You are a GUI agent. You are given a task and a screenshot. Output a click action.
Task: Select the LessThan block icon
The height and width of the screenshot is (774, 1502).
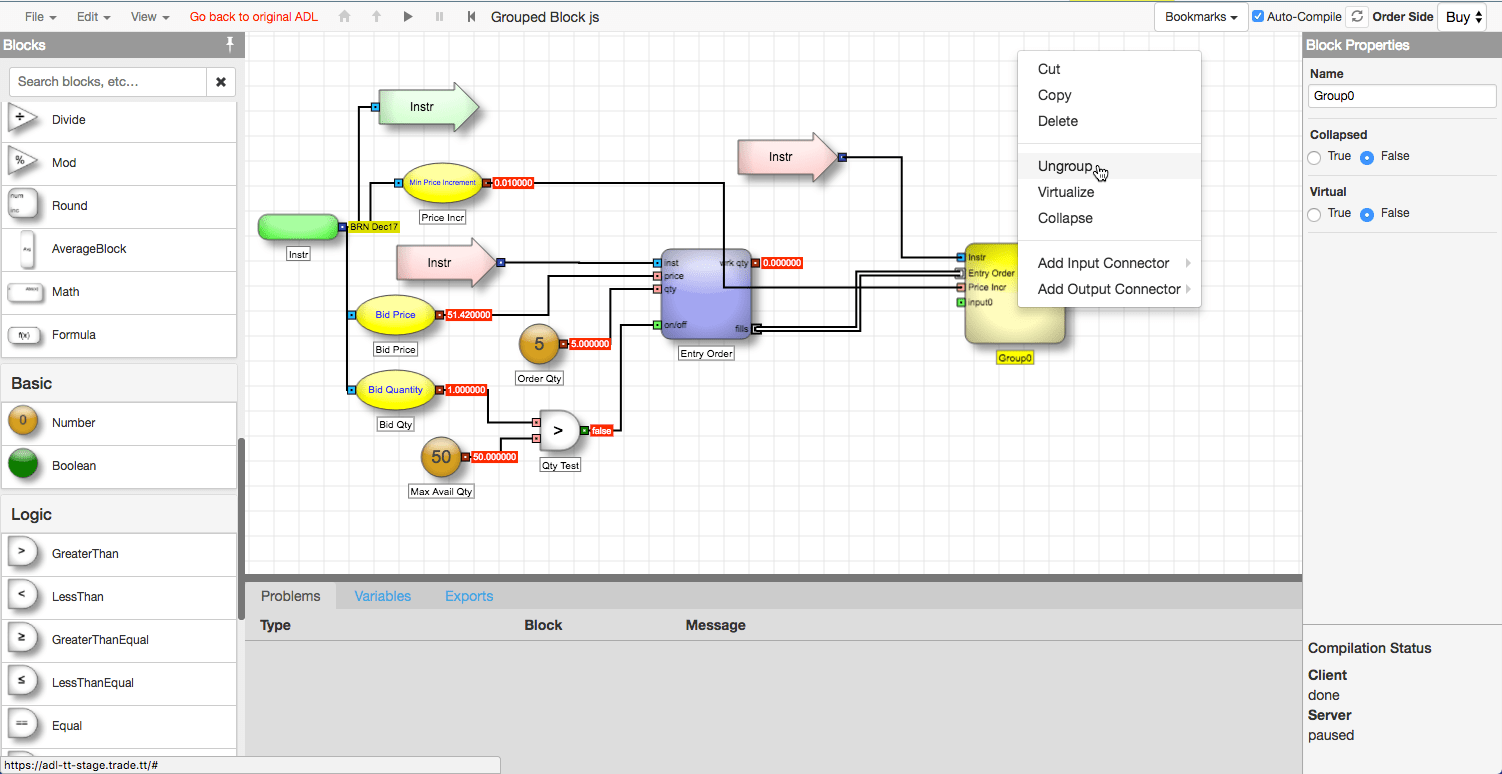tap(22, 596)
